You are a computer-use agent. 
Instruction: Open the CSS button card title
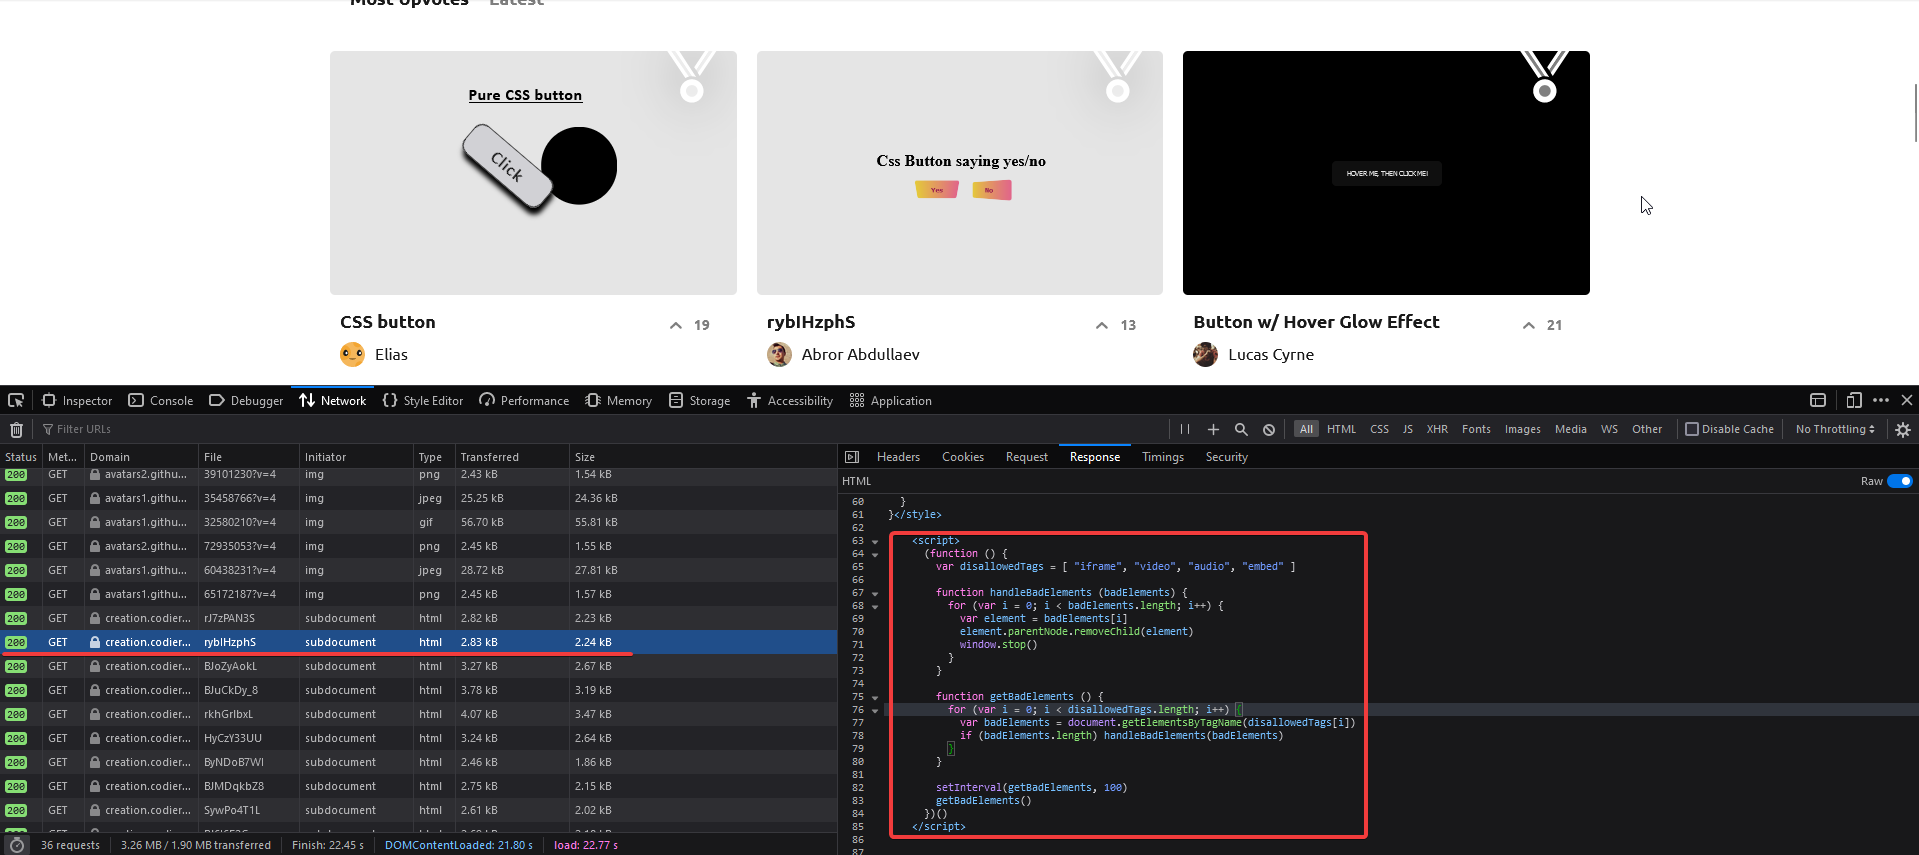pos(388,322)
